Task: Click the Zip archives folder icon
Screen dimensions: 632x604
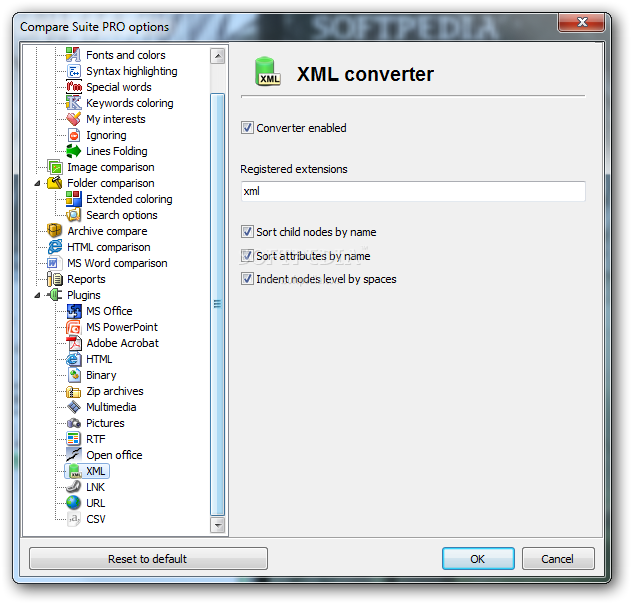Action: (x=73, y=391)
